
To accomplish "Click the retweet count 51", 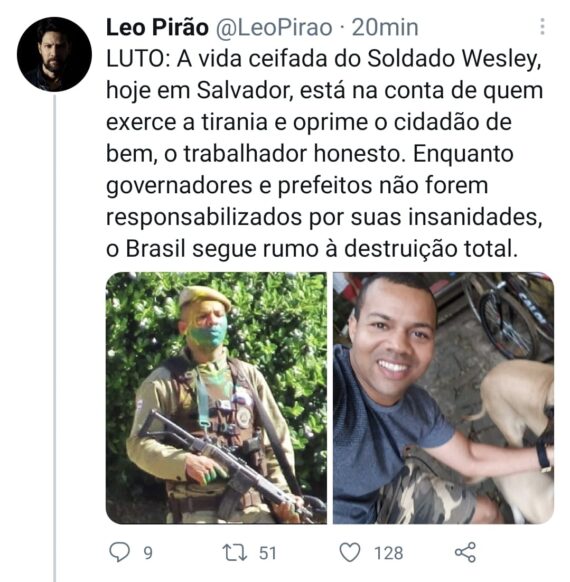I will click(268, 553).
